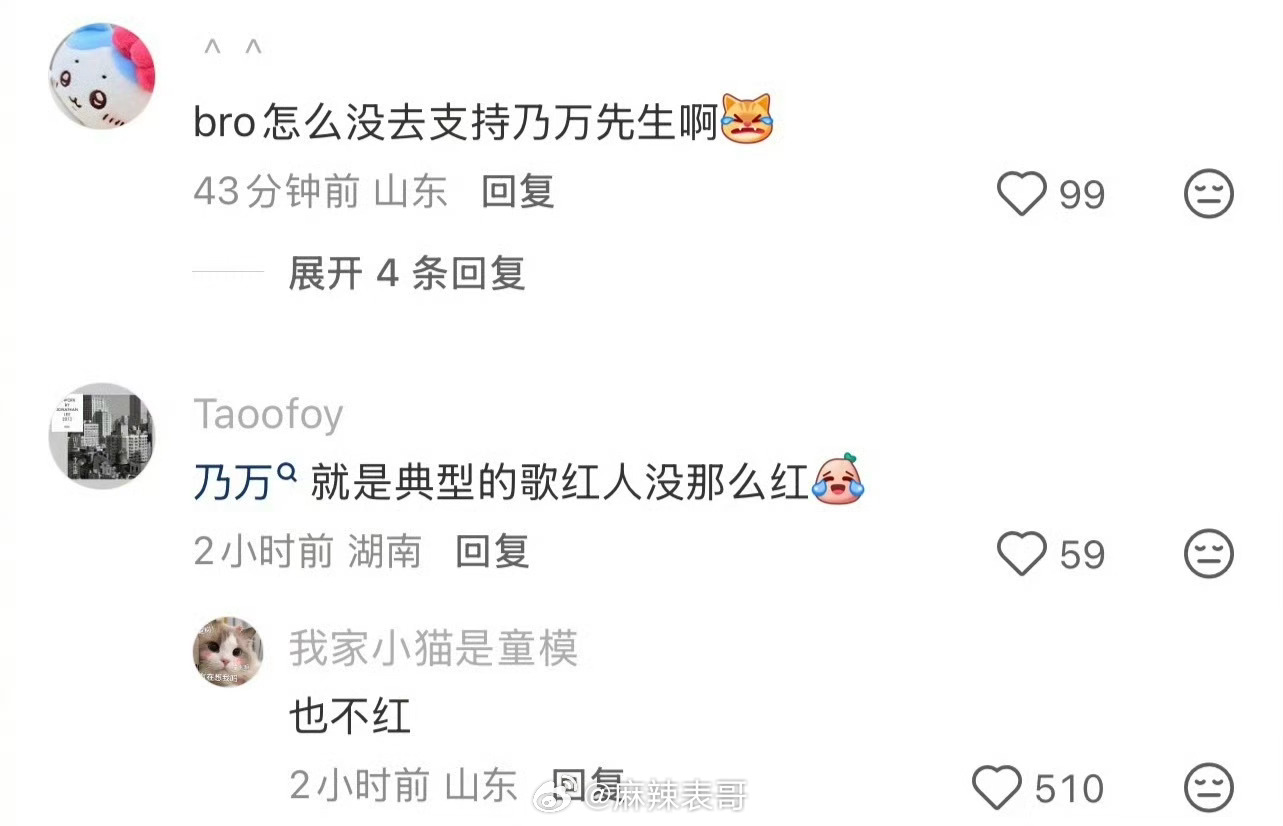Screen dimensions: 1283x826
Task: Reply to Taoofoy's 2小时前 湖南 comment
Action: [492, 551]
